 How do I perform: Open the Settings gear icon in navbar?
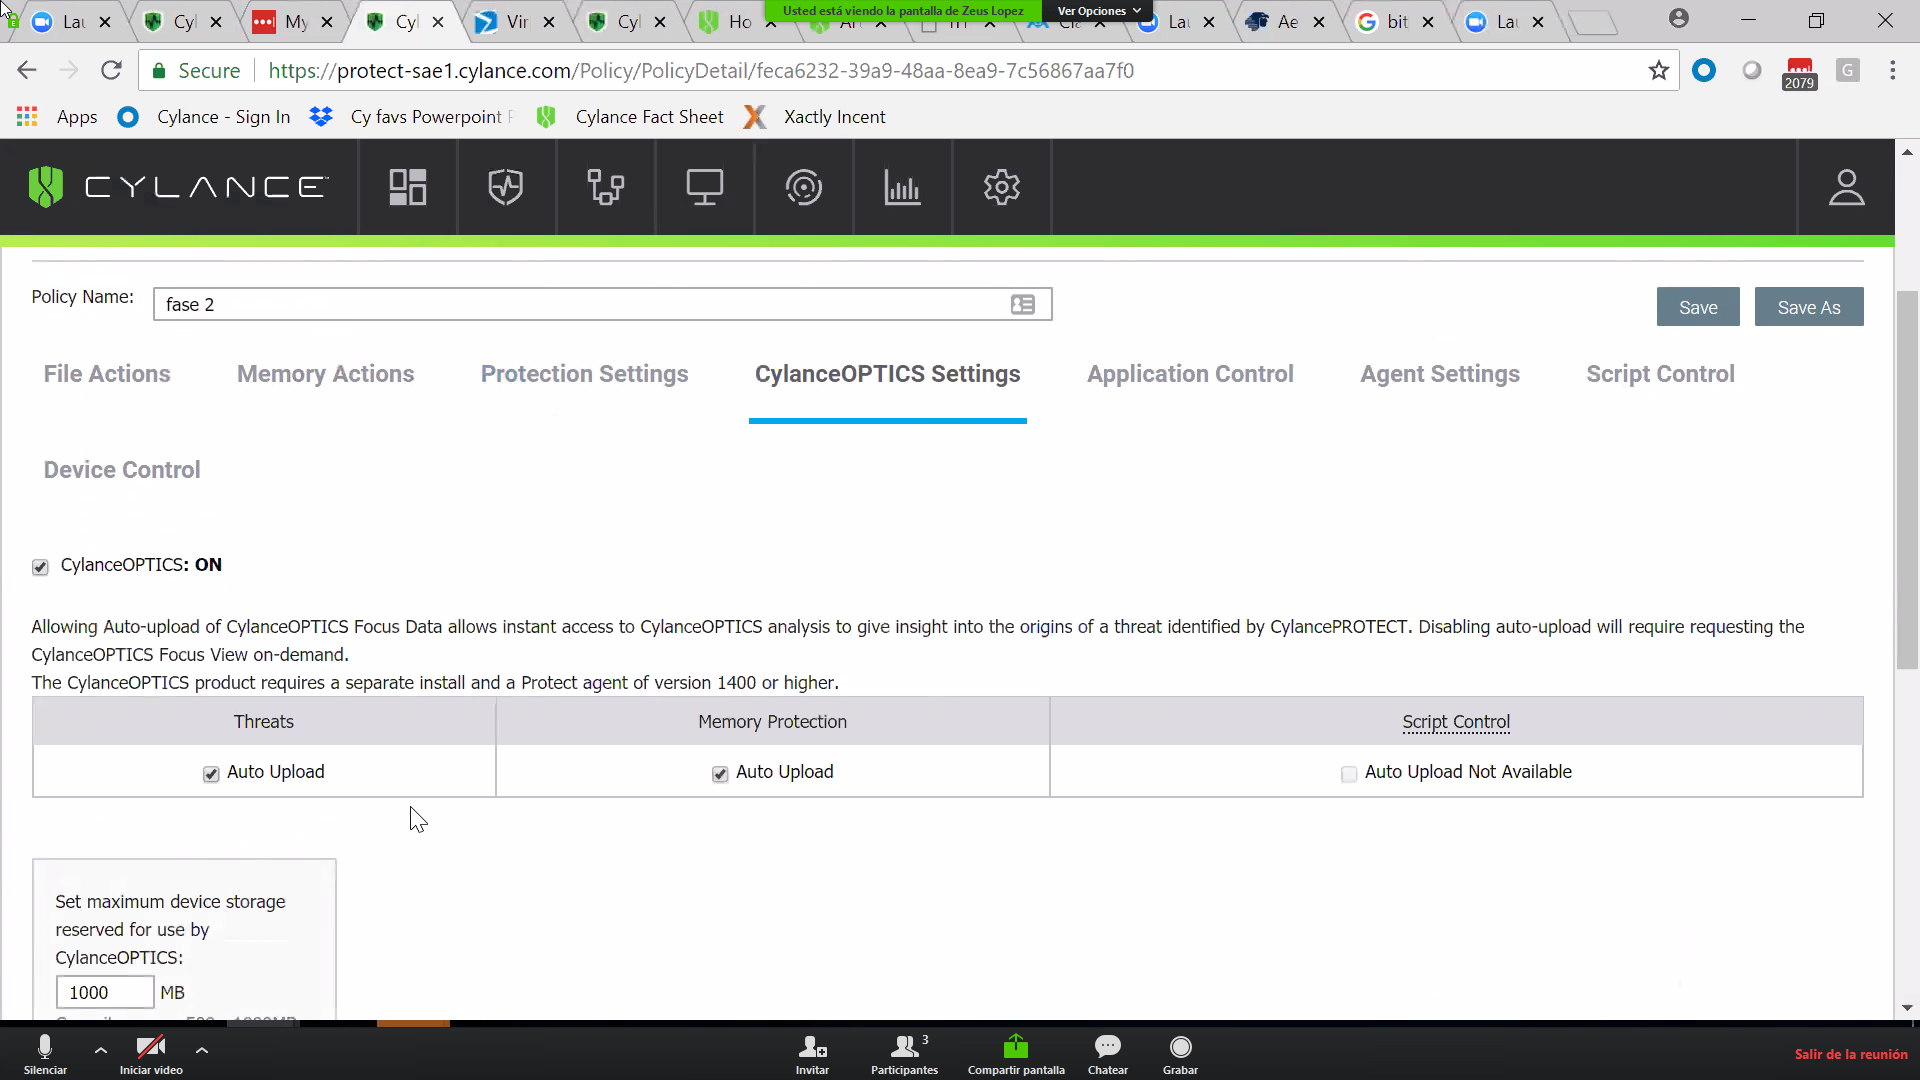(x=1001, y=187)
